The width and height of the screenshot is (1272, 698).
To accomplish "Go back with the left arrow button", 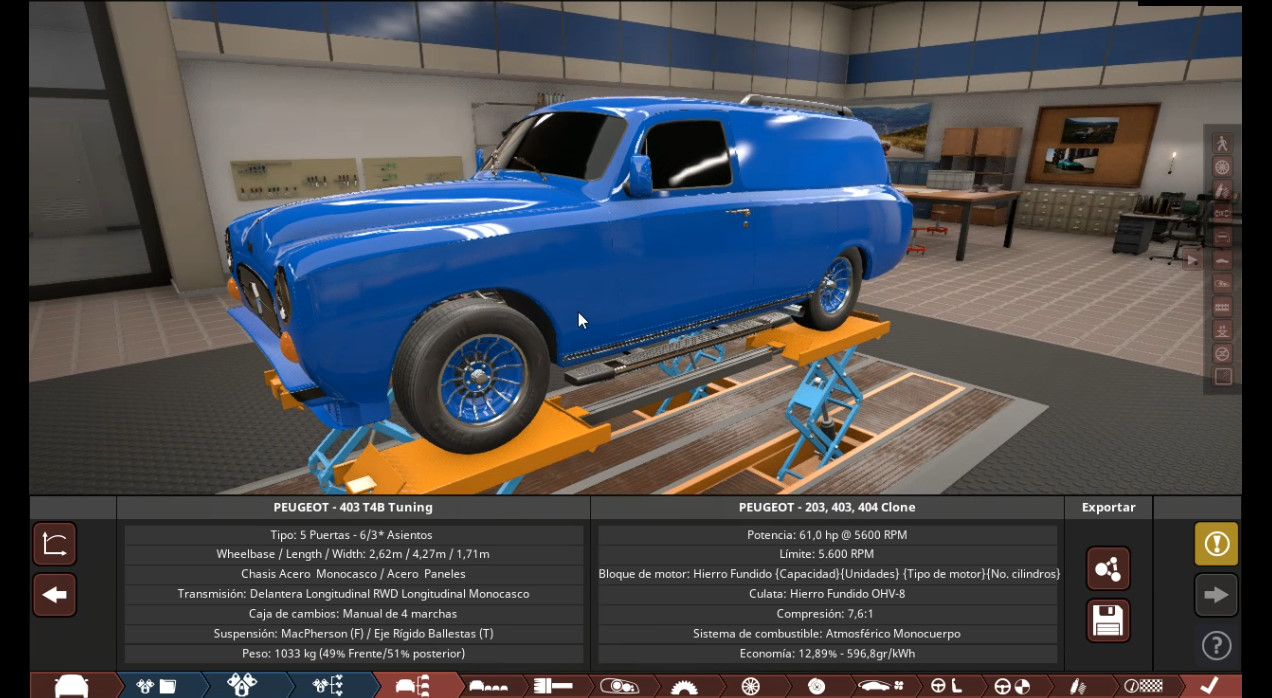I will [x=55, y=595].
